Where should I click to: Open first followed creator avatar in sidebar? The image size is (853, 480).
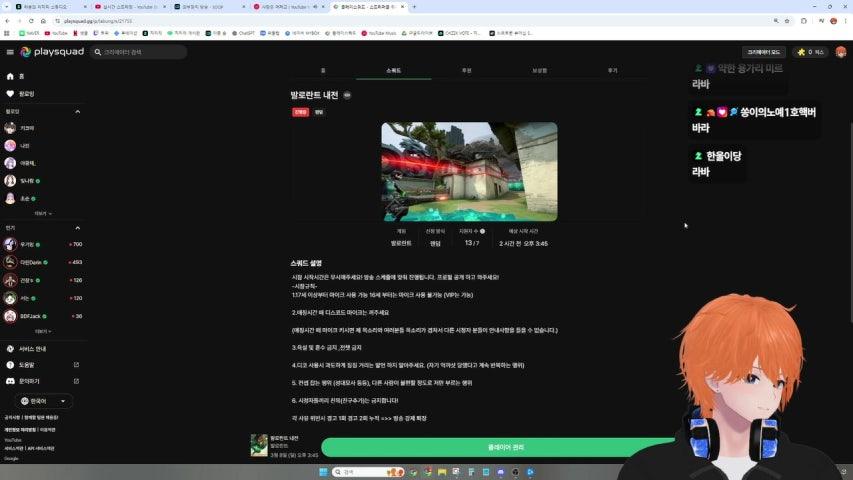10,128
